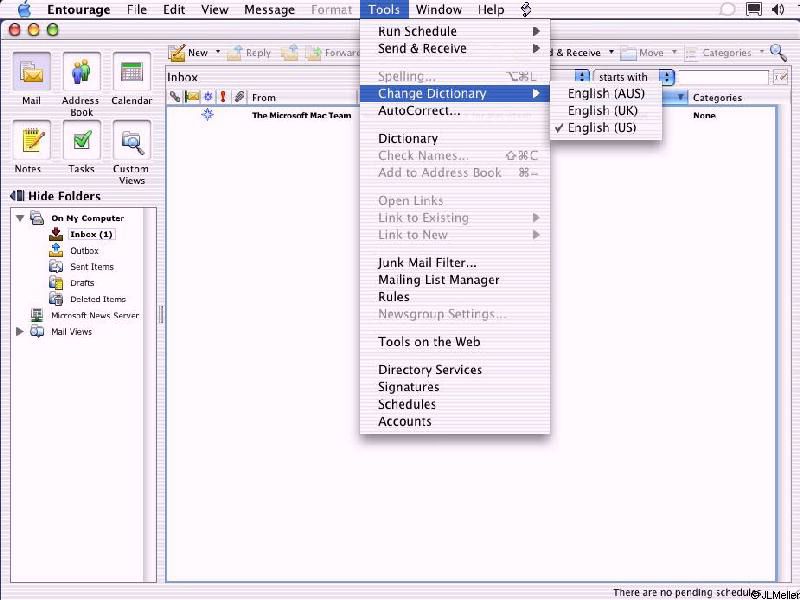Open Directory Services menu item

point(455,370)
